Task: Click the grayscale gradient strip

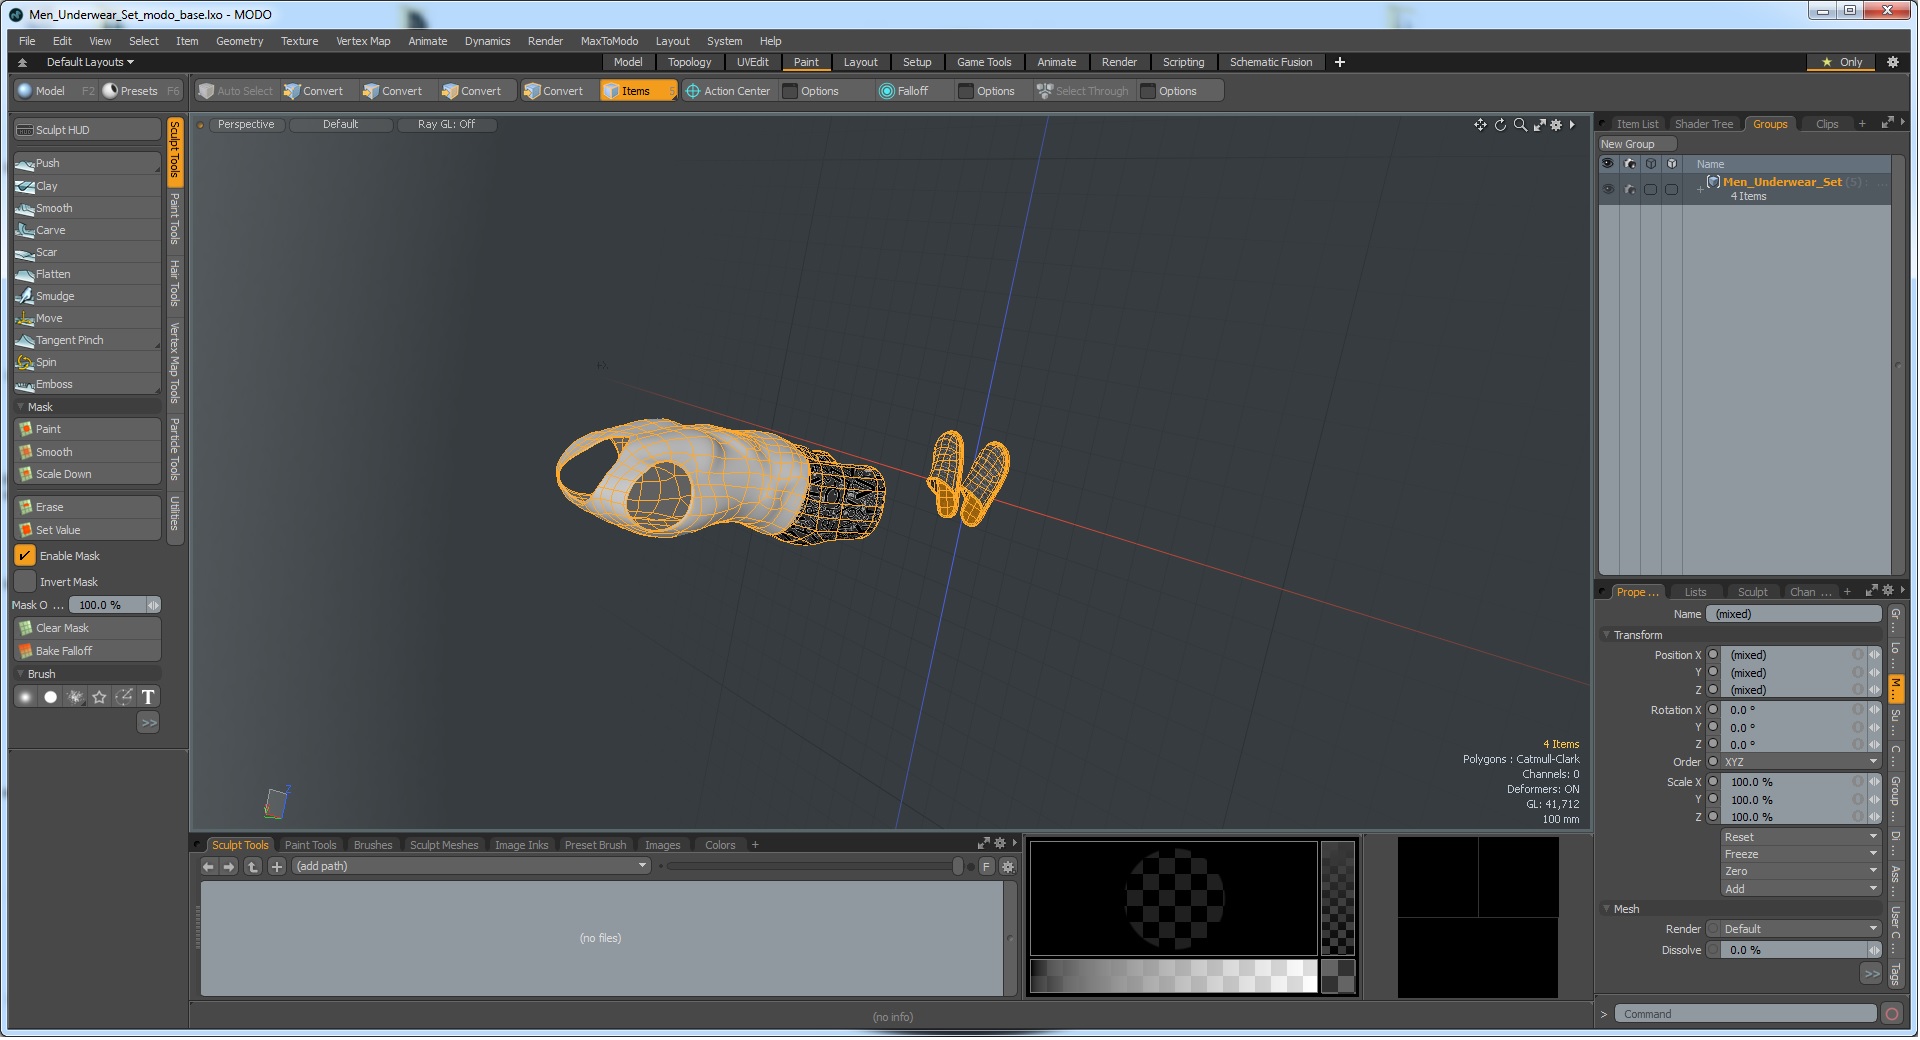Action: coord(1173,976)
